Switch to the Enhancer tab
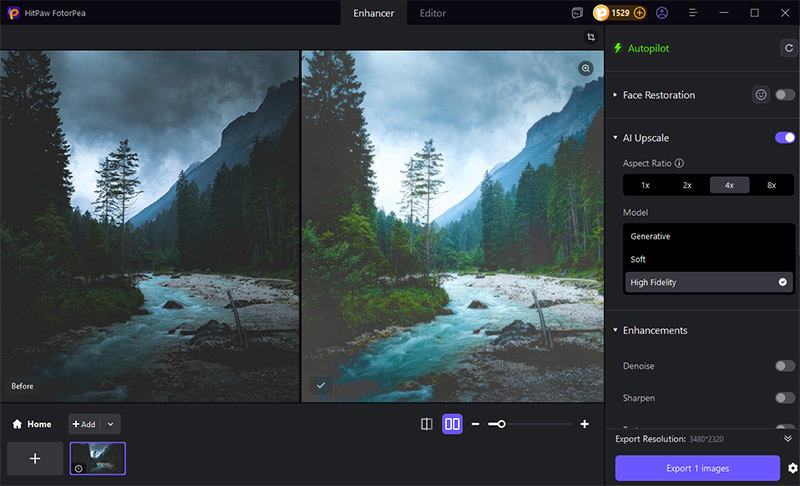This screenshot has height=486, width=800. tap(373, 13)
